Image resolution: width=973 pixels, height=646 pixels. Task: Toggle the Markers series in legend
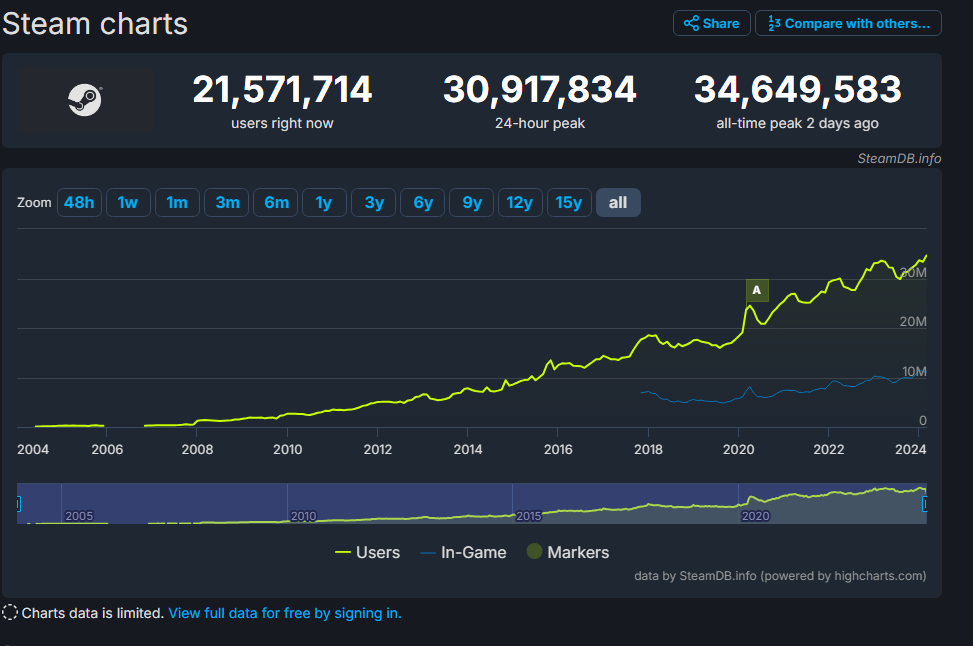tap(568, 552)
